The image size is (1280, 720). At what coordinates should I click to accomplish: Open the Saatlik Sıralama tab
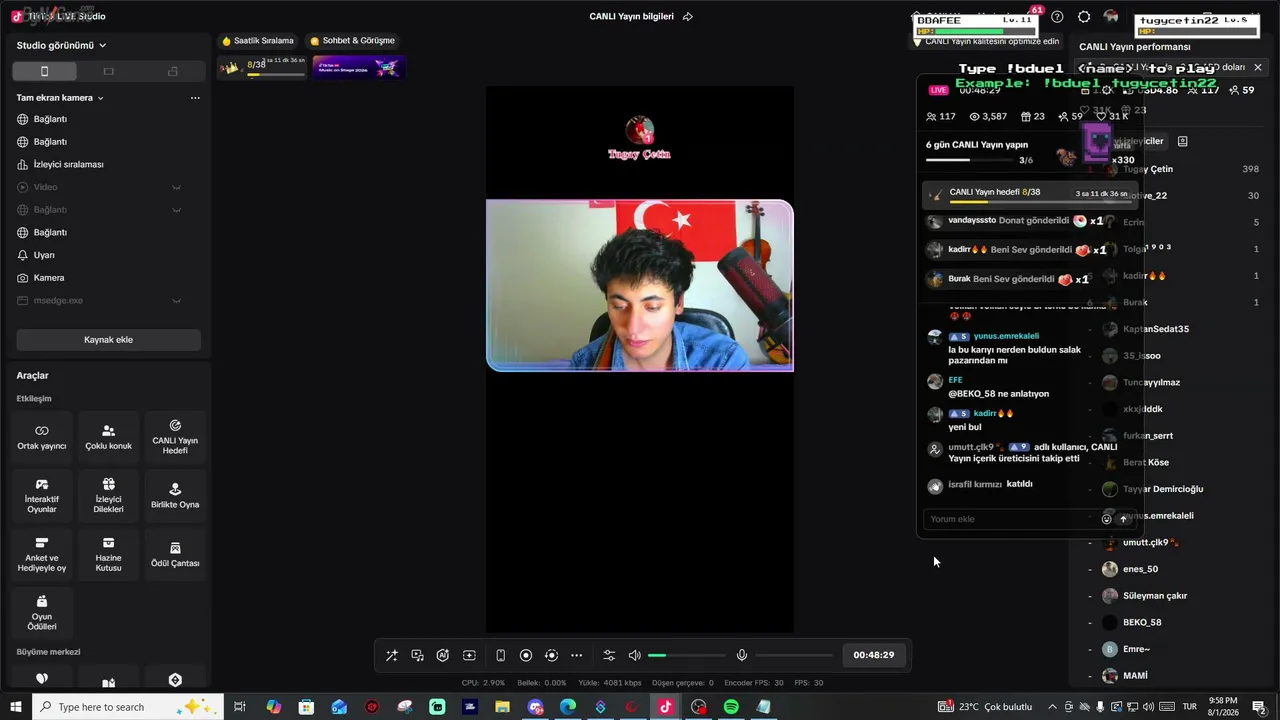(258, 41)
